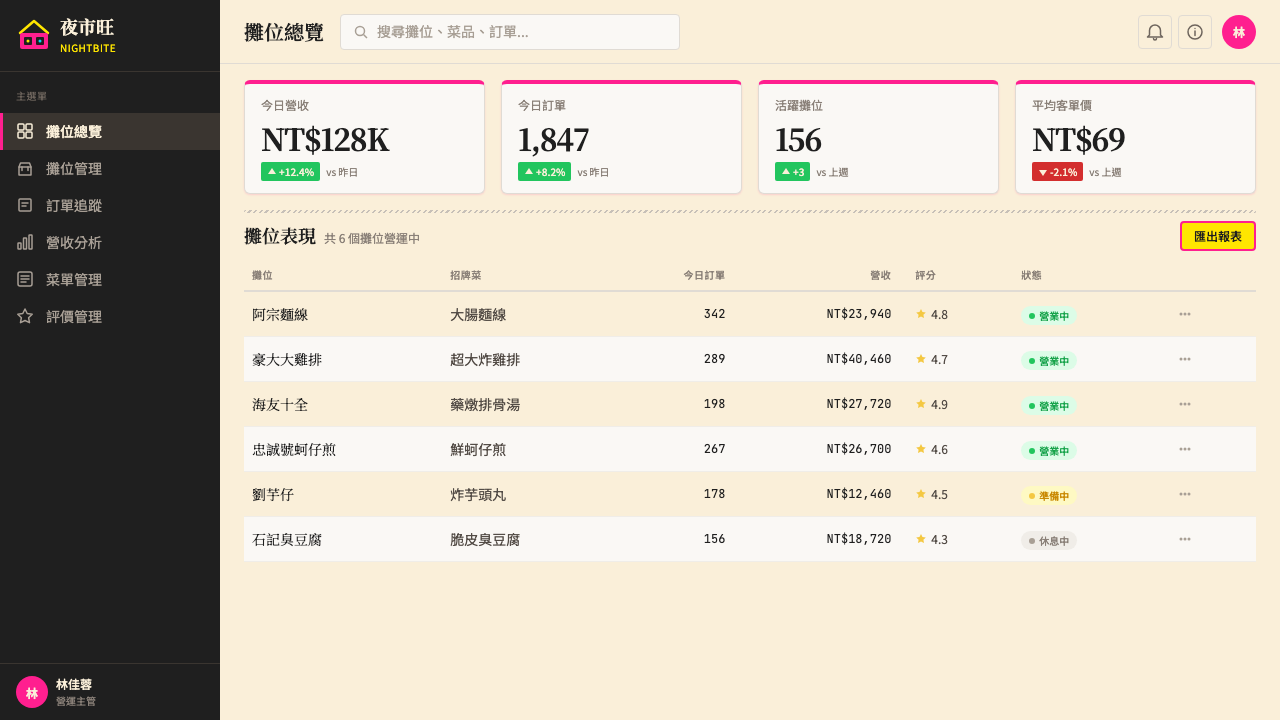Click the 活躍攤位 156 card
Screen dimensions: 1280x720
(878, 137)
